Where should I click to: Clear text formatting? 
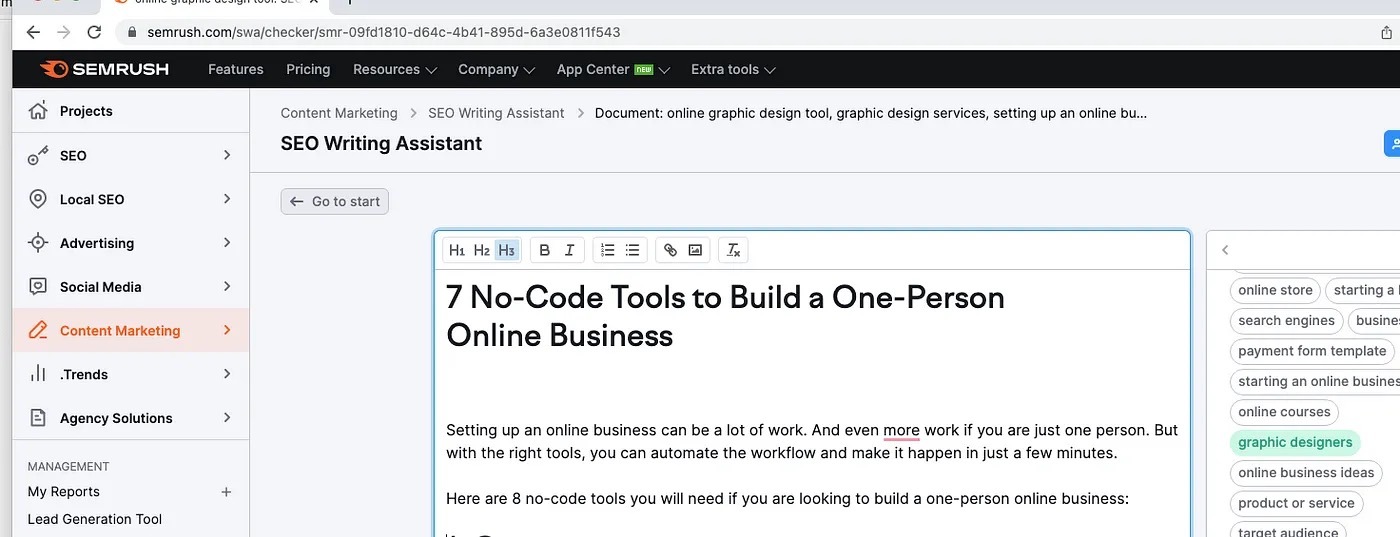[x=733, y=250]
